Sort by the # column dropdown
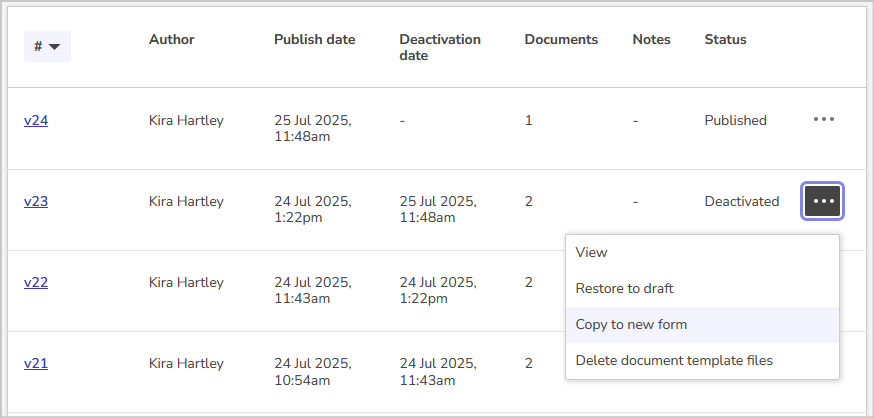The image size is (874, 418). [x=47, y=46]
